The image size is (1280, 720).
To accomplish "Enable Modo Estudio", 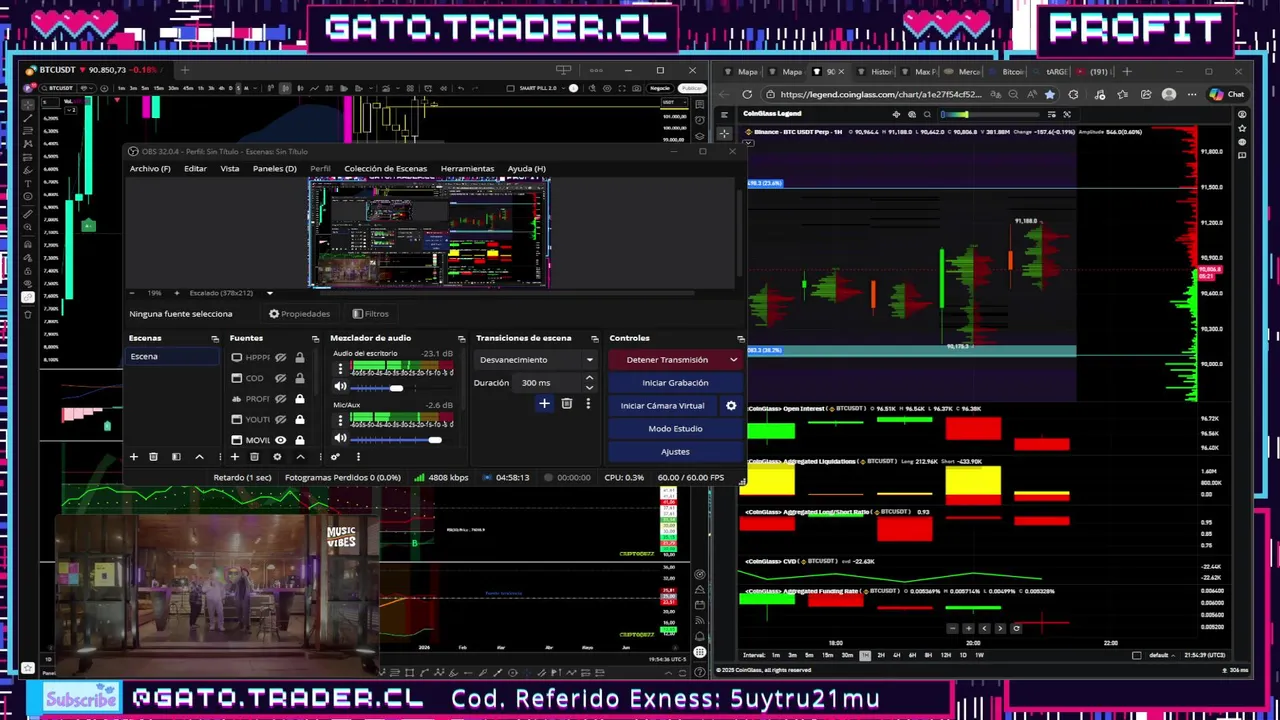I will 675,429.
